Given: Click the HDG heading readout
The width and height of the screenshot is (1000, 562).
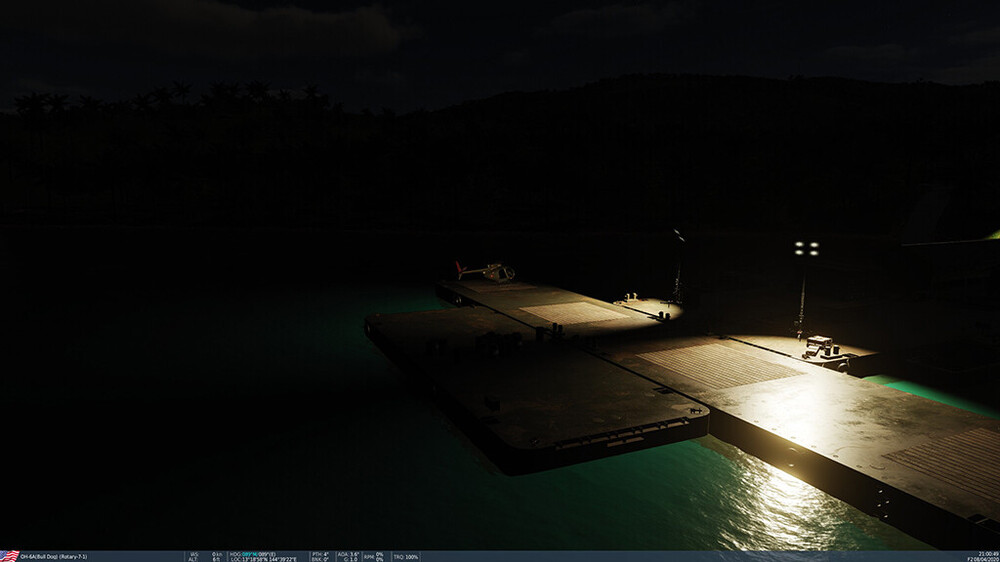Looking at the screenshot, I should pyautogui.click(x=253, y=554).
